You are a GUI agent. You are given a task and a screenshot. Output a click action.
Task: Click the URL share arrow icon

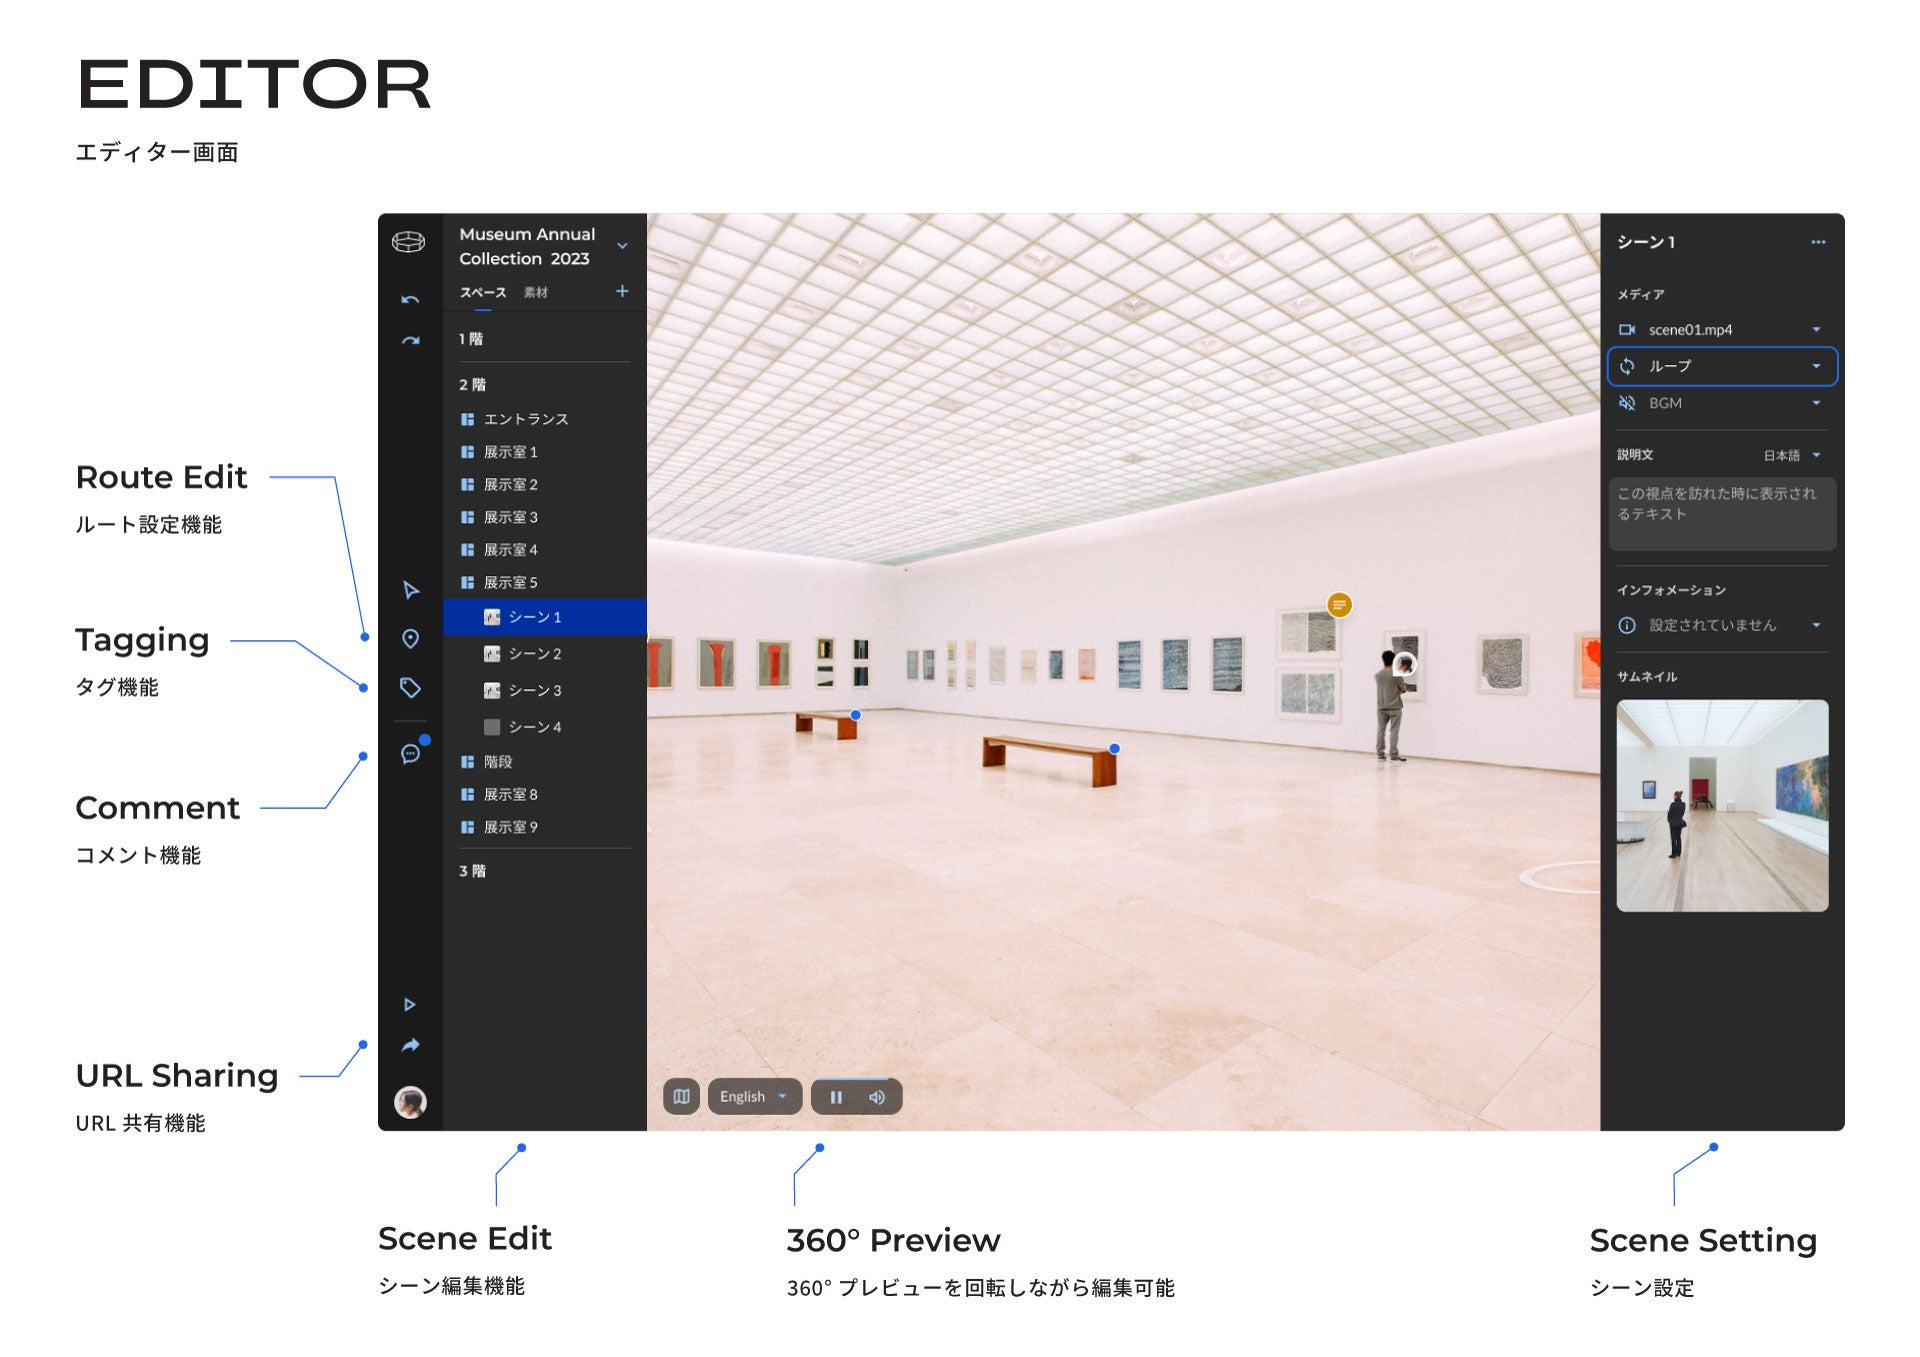coord(410,1045)
